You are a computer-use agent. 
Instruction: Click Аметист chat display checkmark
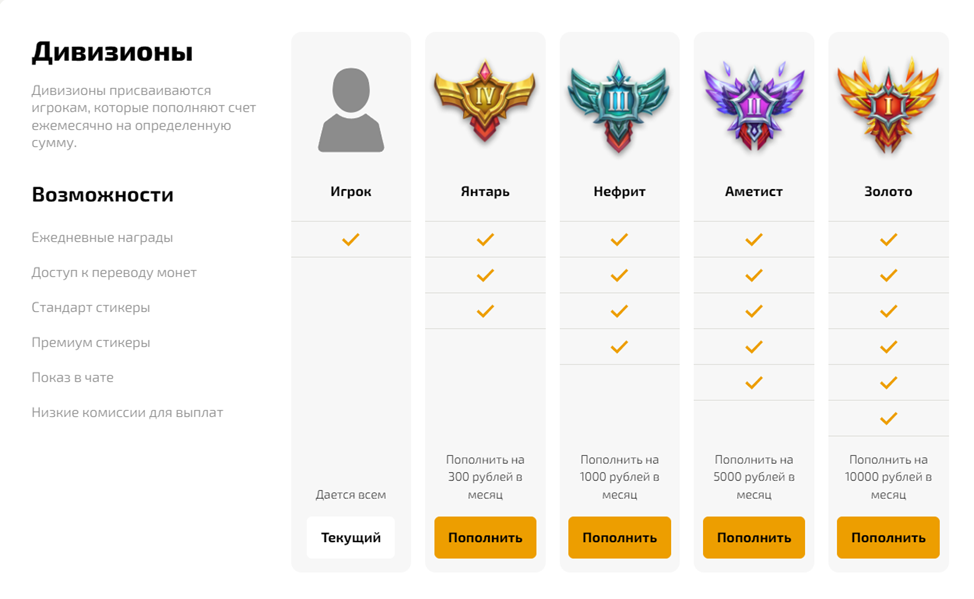[x=754, y=382]
